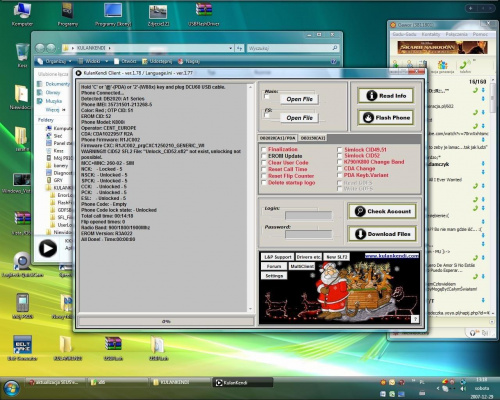Open L&P Support button
This screenshot has height=400, width=500.
tap(278, 257)
